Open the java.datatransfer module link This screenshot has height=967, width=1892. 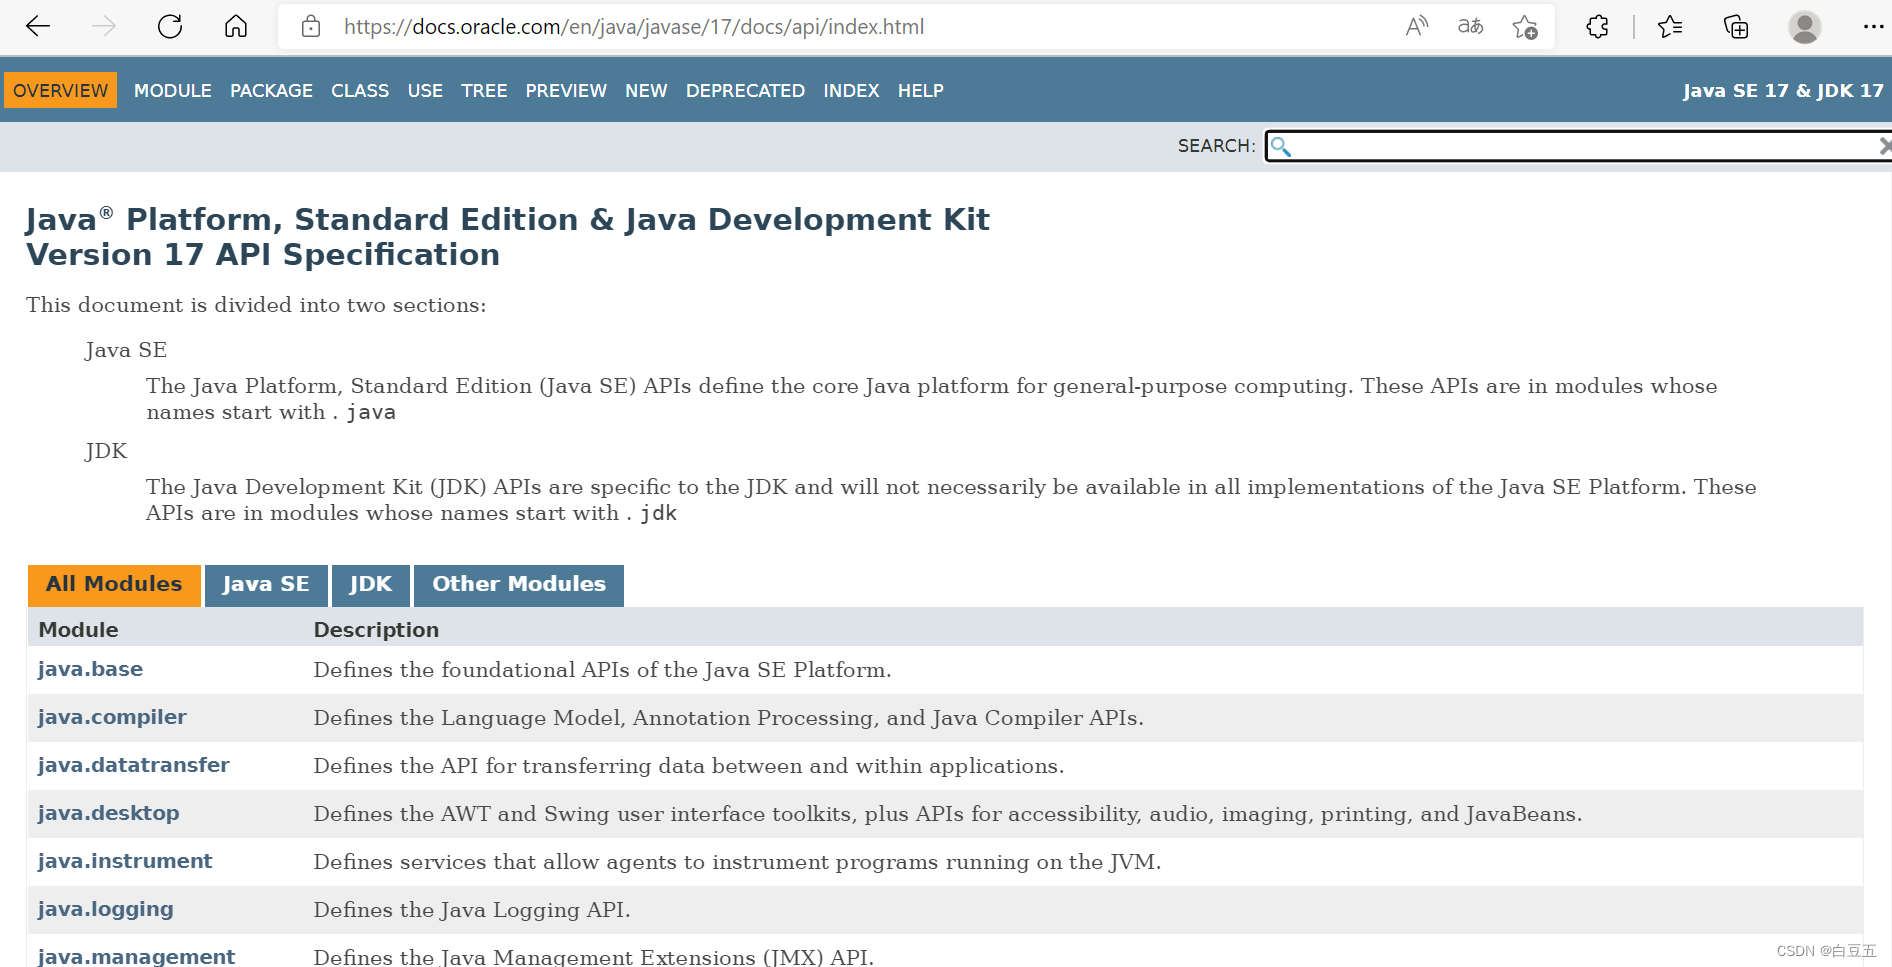tap(134, 765)
